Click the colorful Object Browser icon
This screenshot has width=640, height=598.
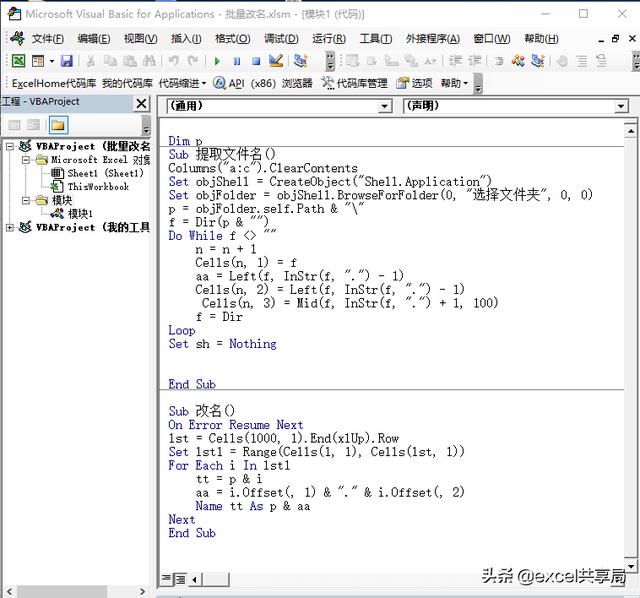(518, 61)
